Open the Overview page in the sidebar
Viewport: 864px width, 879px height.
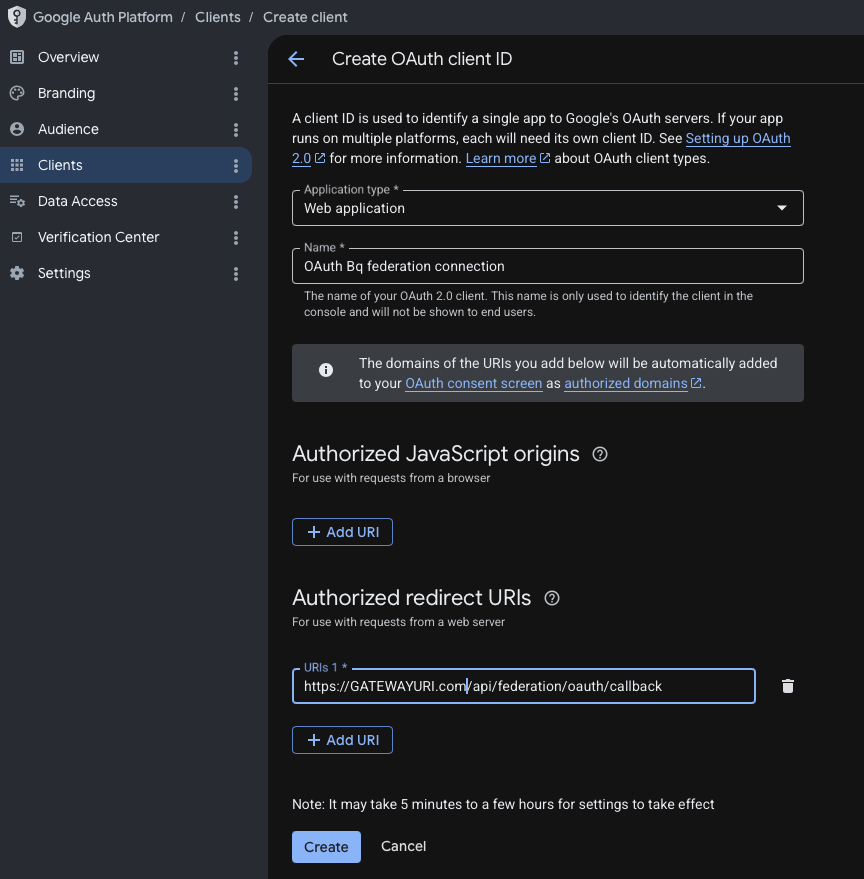tap(68, 57)
